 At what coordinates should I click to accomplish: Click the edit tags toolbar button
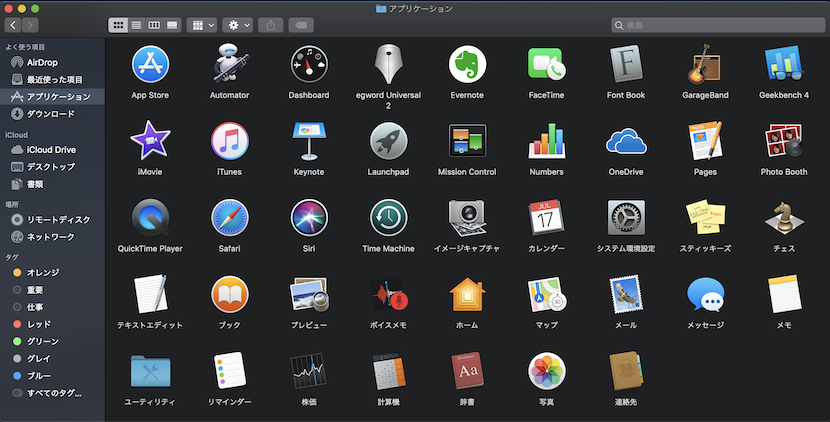(x=301, y=25)
